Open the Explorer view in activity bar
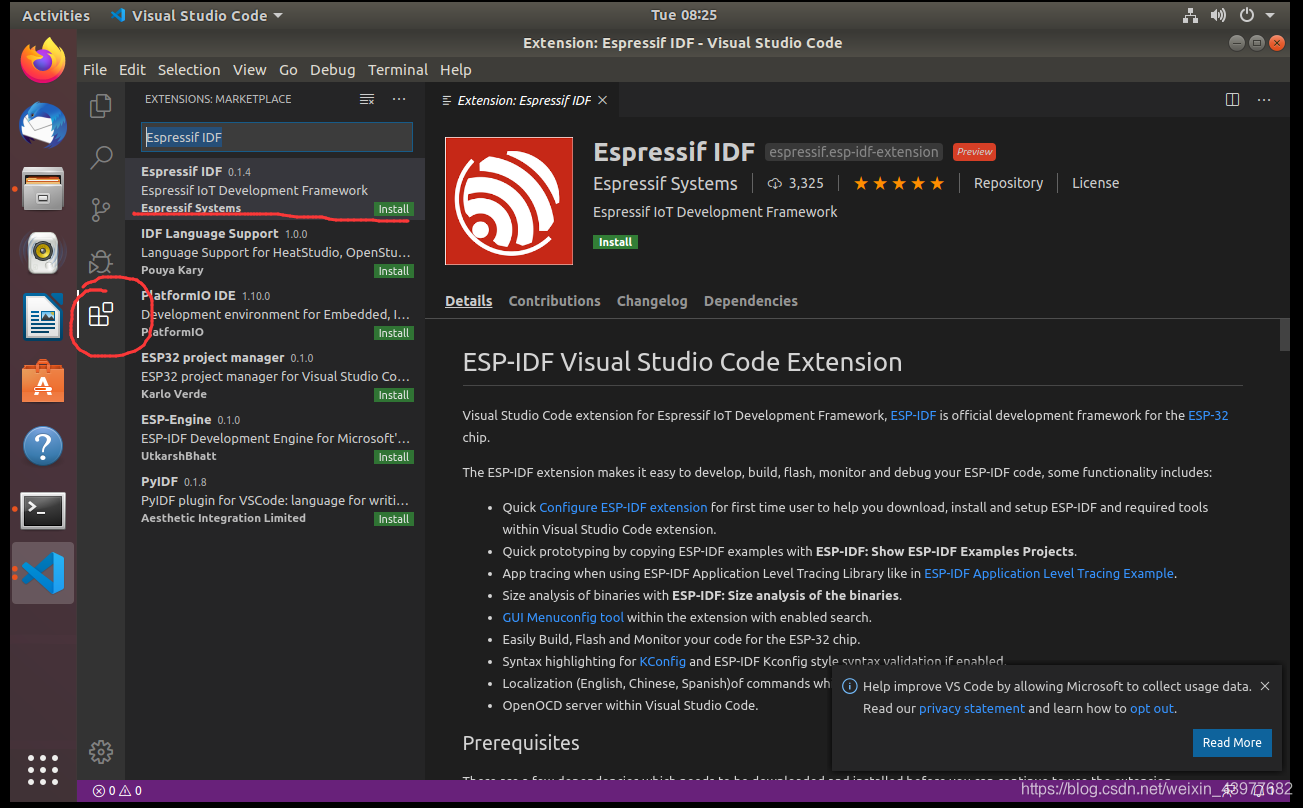 coord(101,105)
